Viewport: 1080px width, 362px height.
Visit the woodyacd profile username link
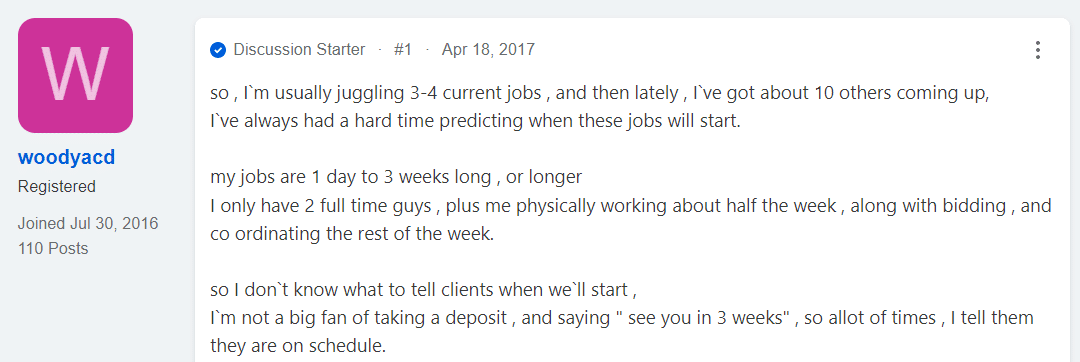(66, 158)
